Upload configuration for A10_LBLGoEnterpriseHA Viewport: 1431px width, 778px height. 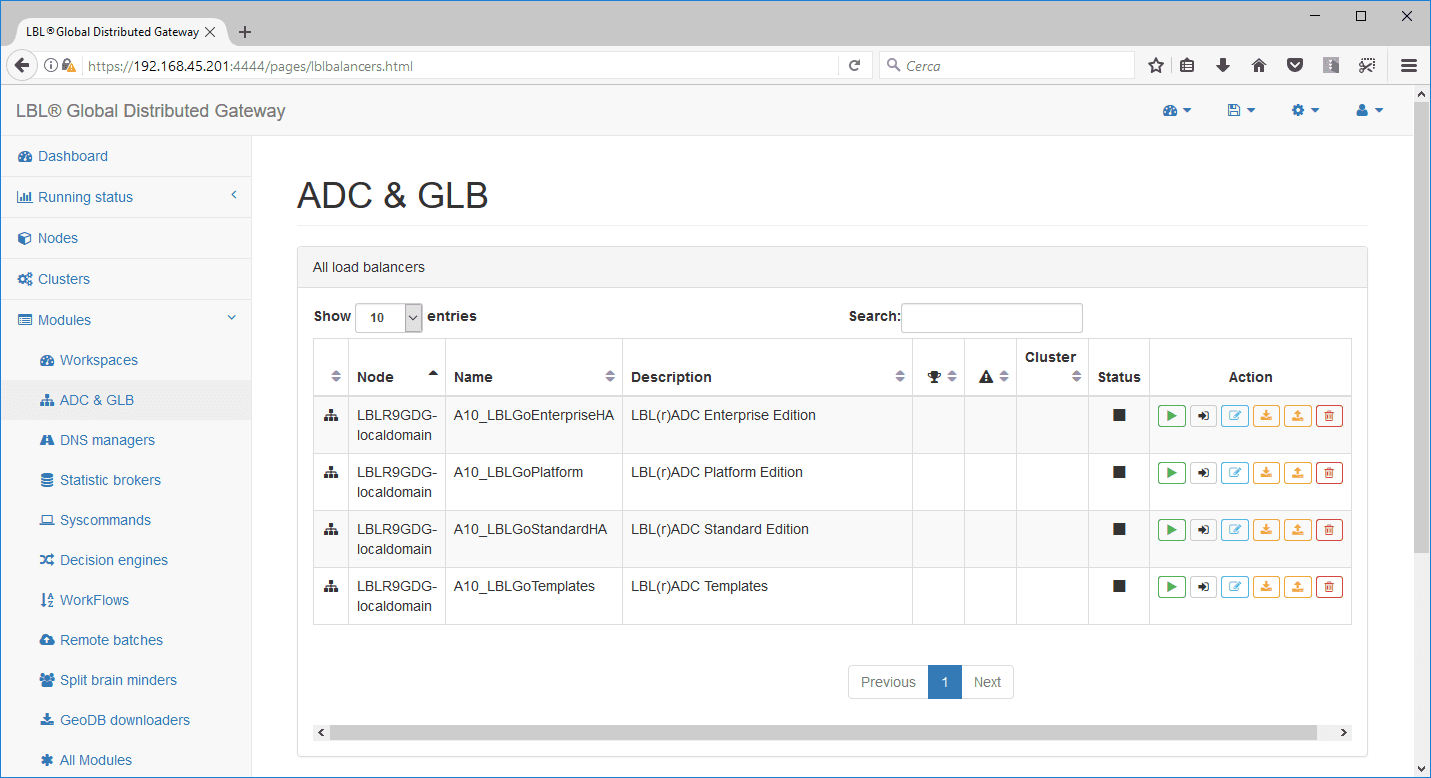click(1297, 416)
